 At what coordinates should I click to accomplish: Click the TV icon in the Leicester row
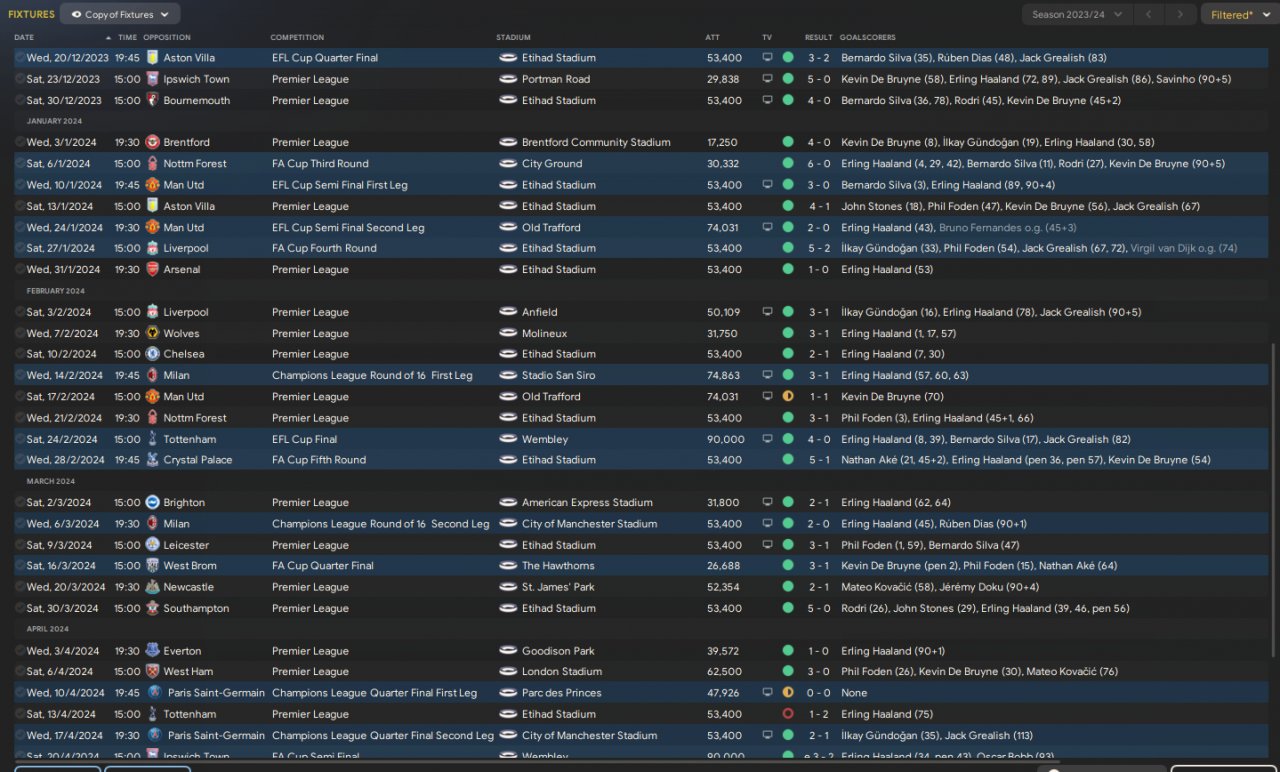(x=767, y=545)
